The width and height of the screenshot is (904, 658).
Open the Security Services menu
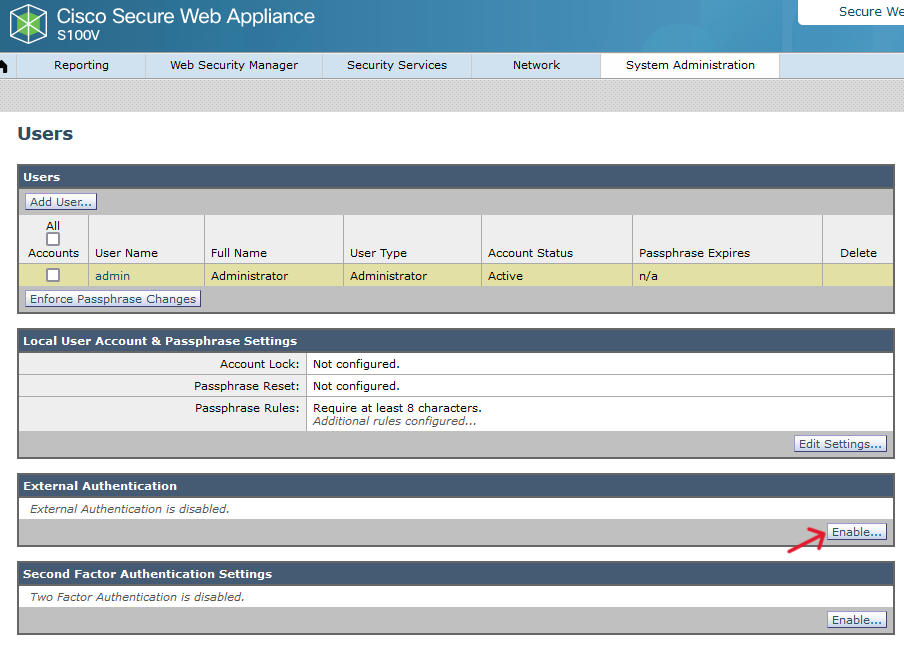point(397,65)
